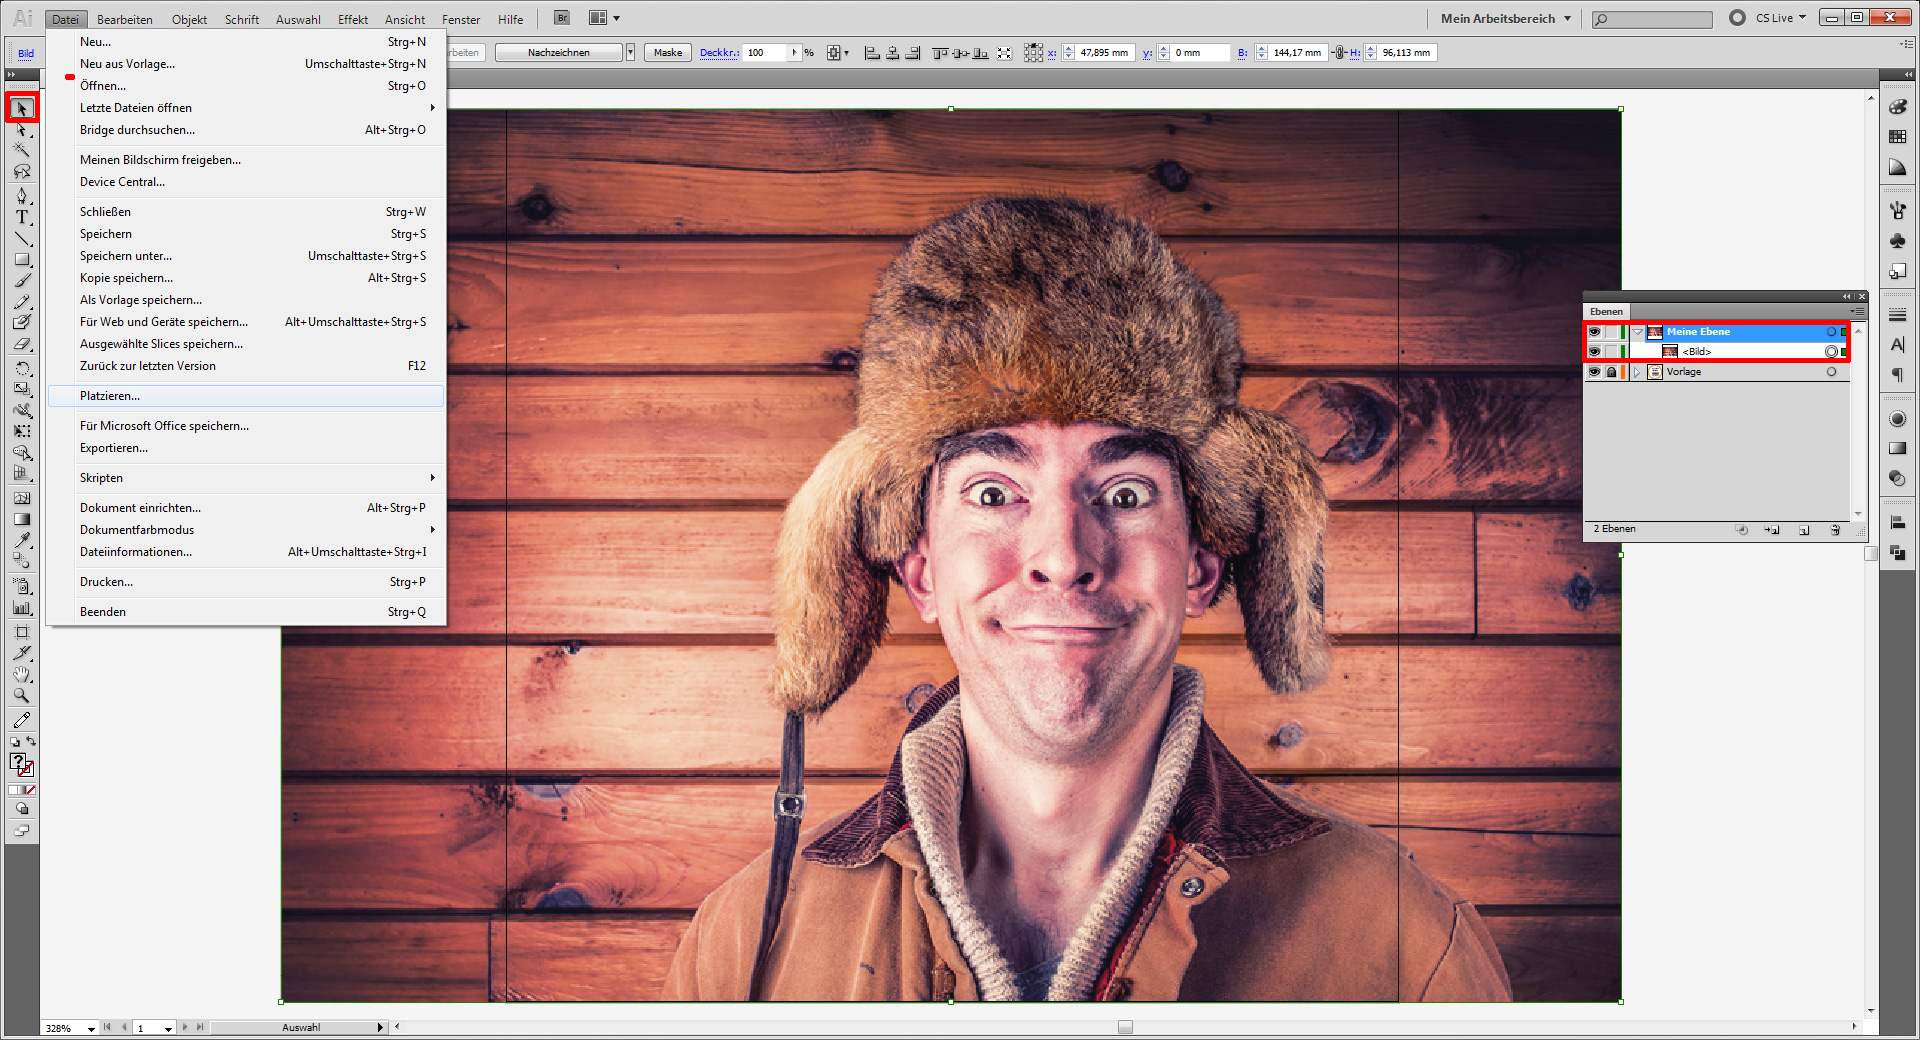Open Adobe Bridge via the Br icon

(x=562, y=18)
